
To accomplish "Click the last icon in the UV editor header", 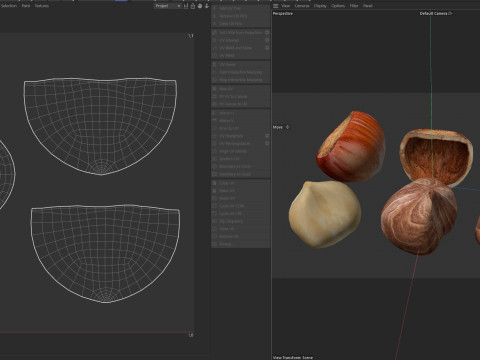I will click(x=207, y=6).
